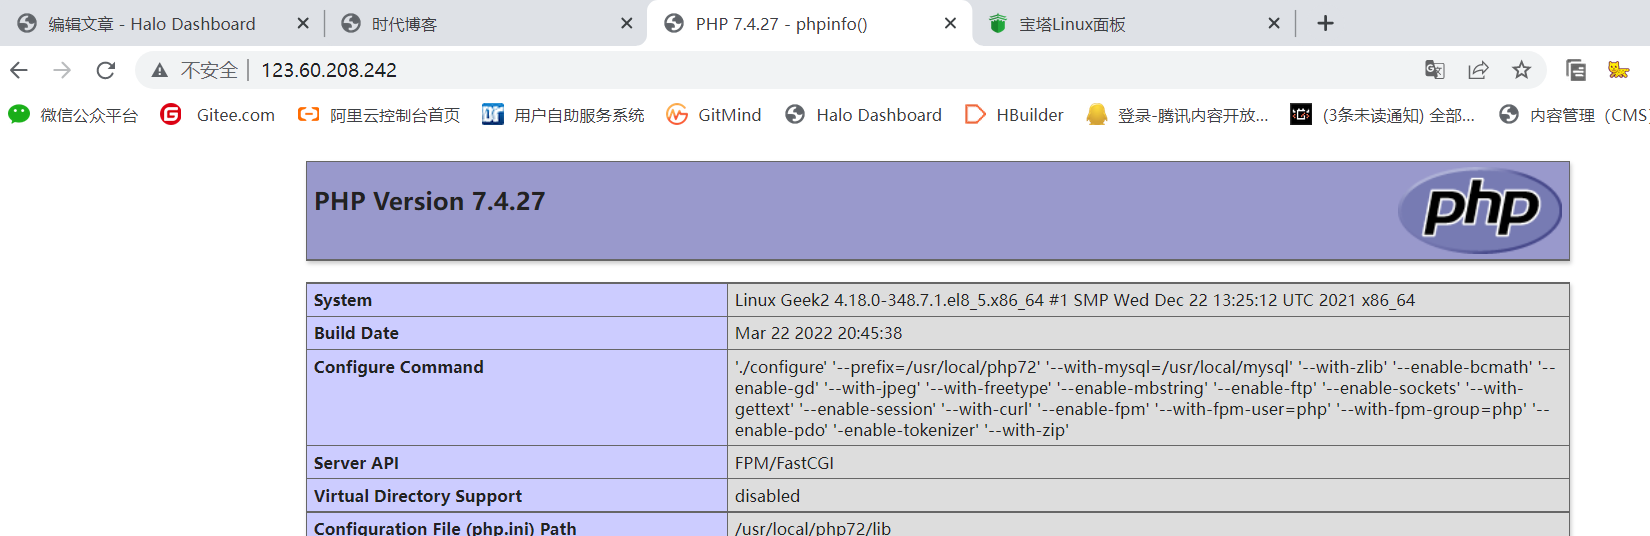Click the PHP Version 7.4.27 heading
Screen dimensions: 1650x536
(x=430, y=201)
